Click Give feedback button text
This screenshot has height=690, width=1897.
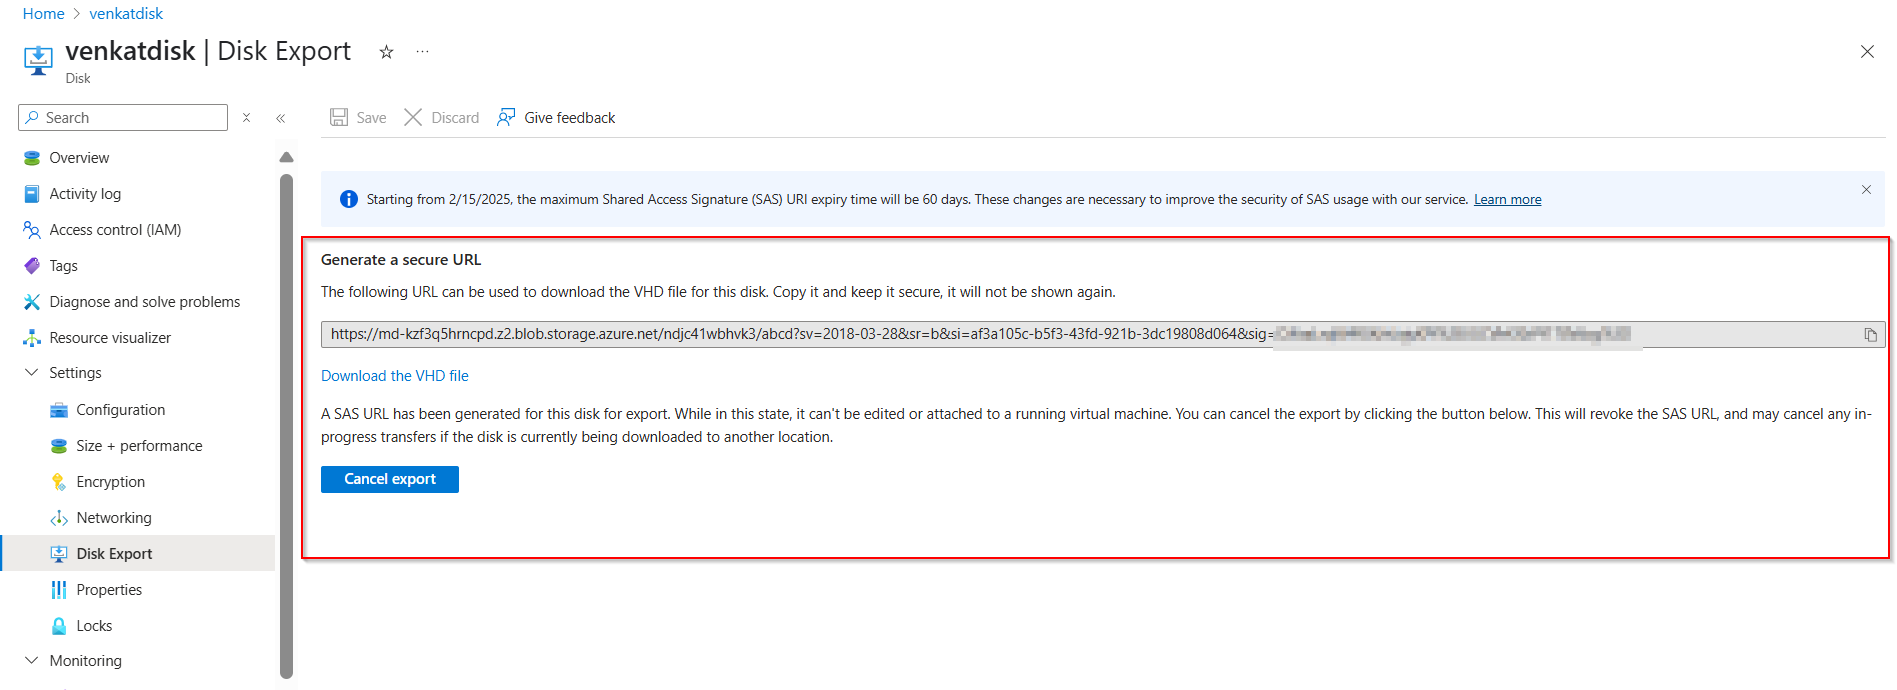point(570,118)
